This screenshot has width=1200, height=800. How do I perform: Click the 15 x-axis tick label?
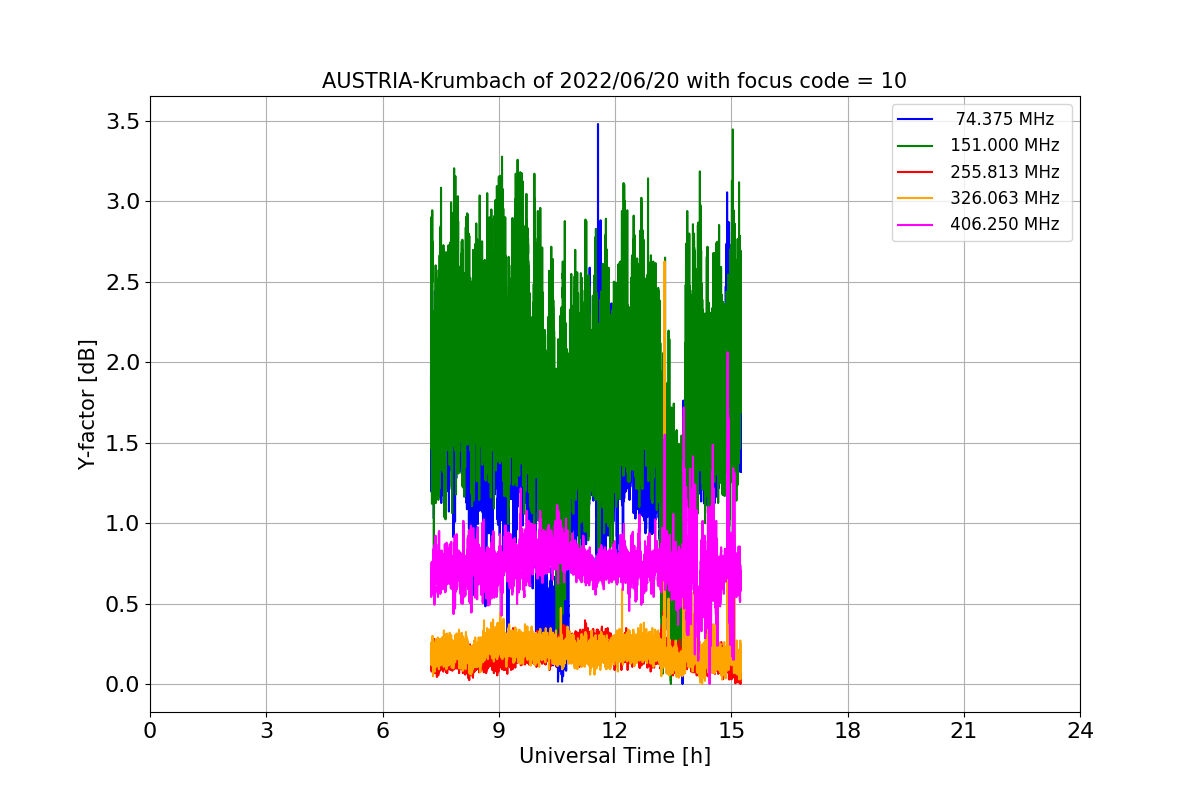731,731
